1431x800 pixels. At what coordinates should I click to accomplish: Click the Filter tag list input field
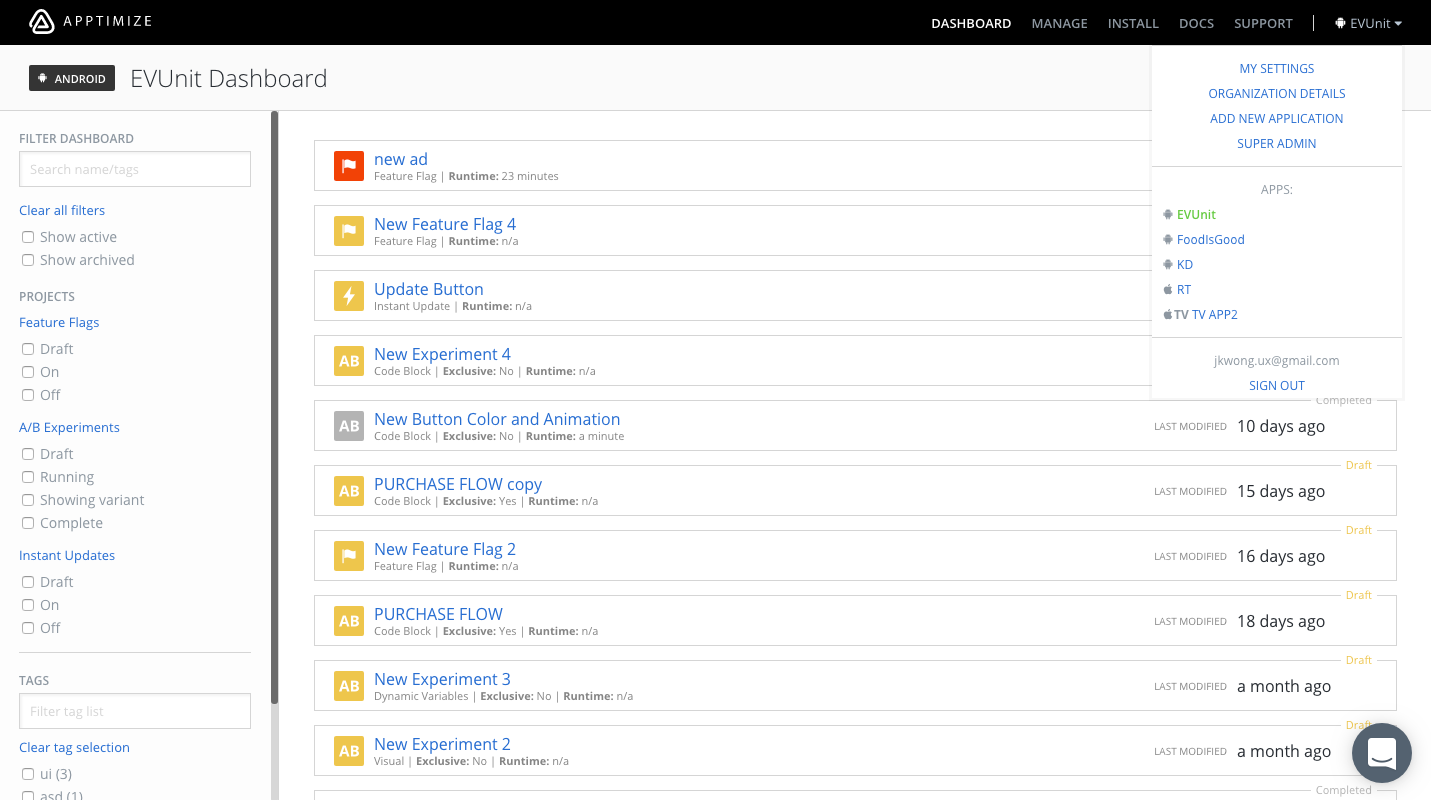(135, 711)
